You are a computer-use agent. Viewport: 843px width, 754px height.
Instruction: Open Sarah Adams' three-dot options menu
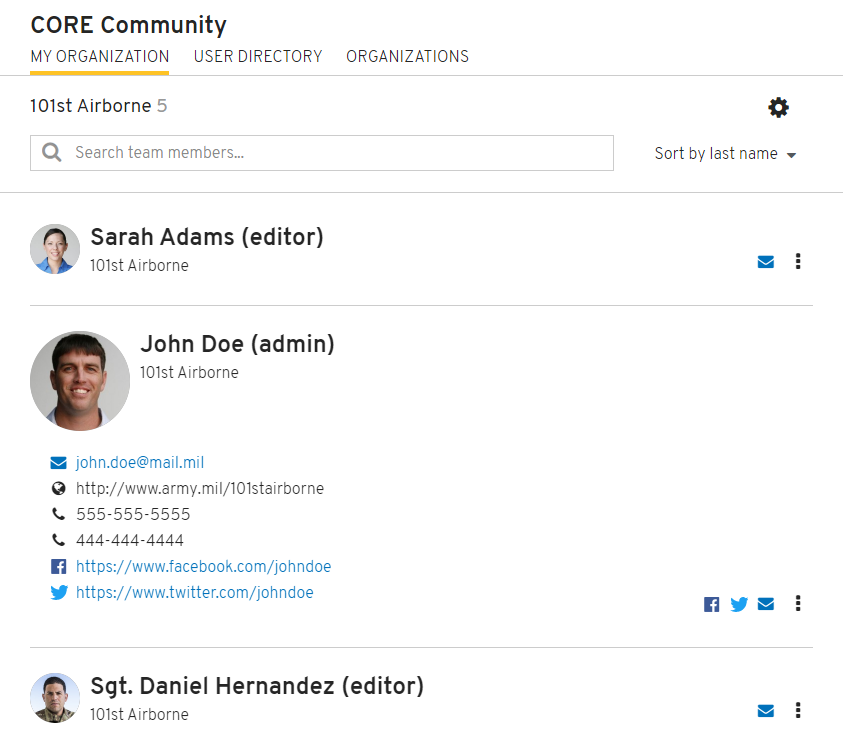point(798,261)
